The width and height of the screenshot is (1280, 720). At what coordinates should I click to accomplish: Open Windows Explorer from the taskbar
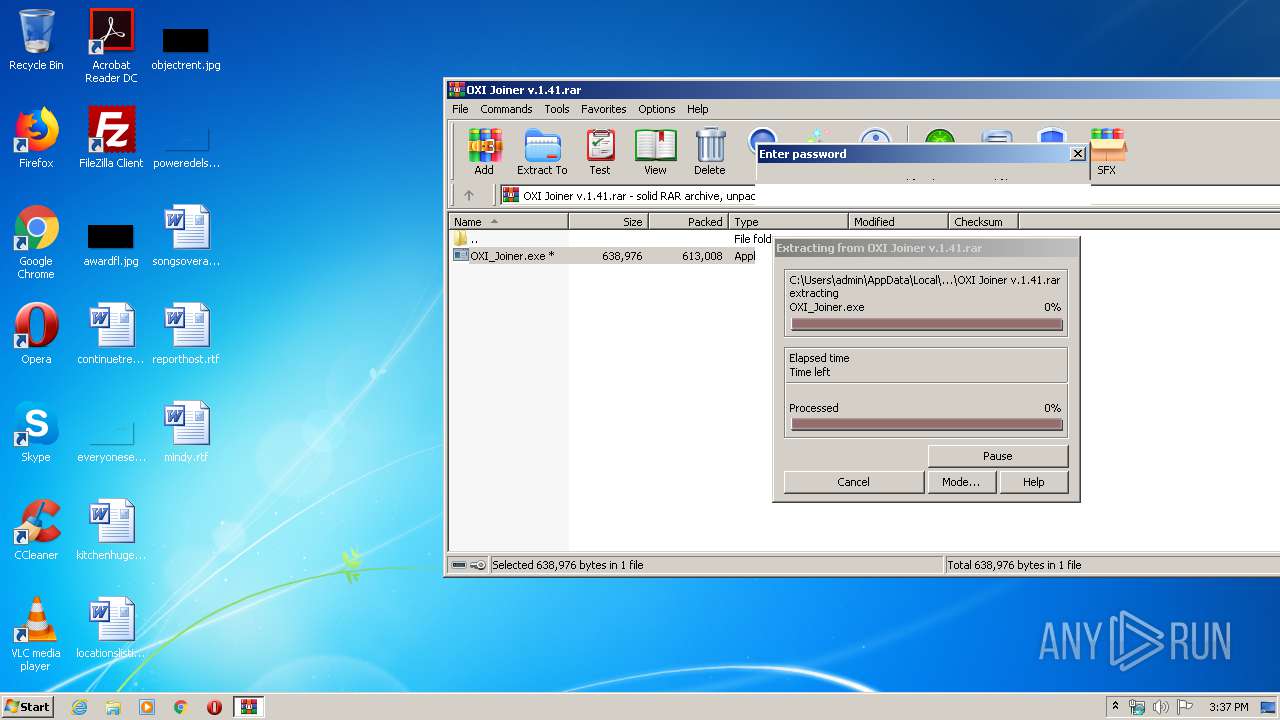point(113,707)
